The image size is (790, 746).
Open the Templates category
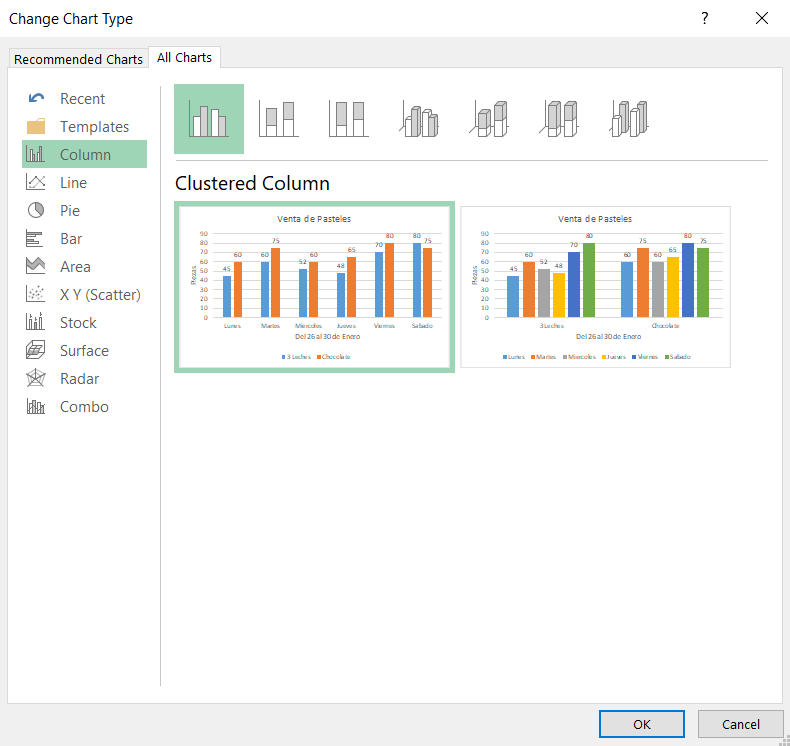click(x=94, y=126)
